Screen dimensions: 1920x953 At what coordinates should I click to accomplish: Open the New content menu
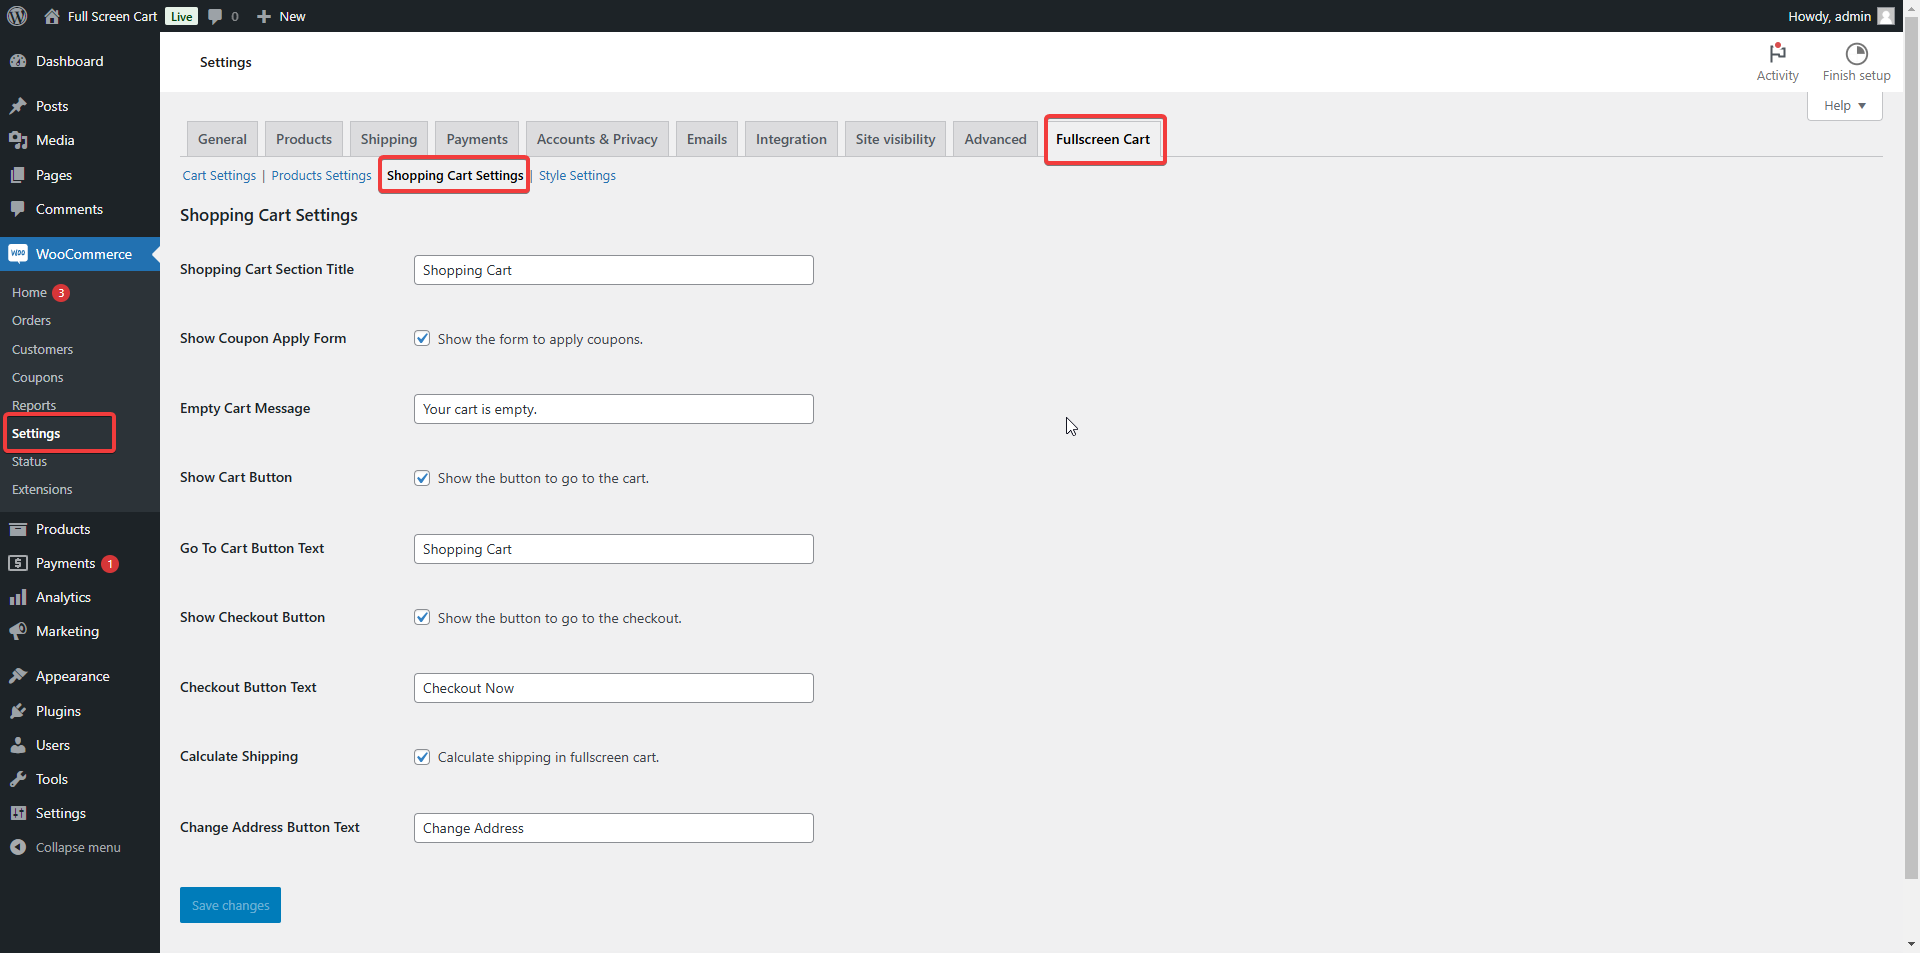click(x=282, y=16)
